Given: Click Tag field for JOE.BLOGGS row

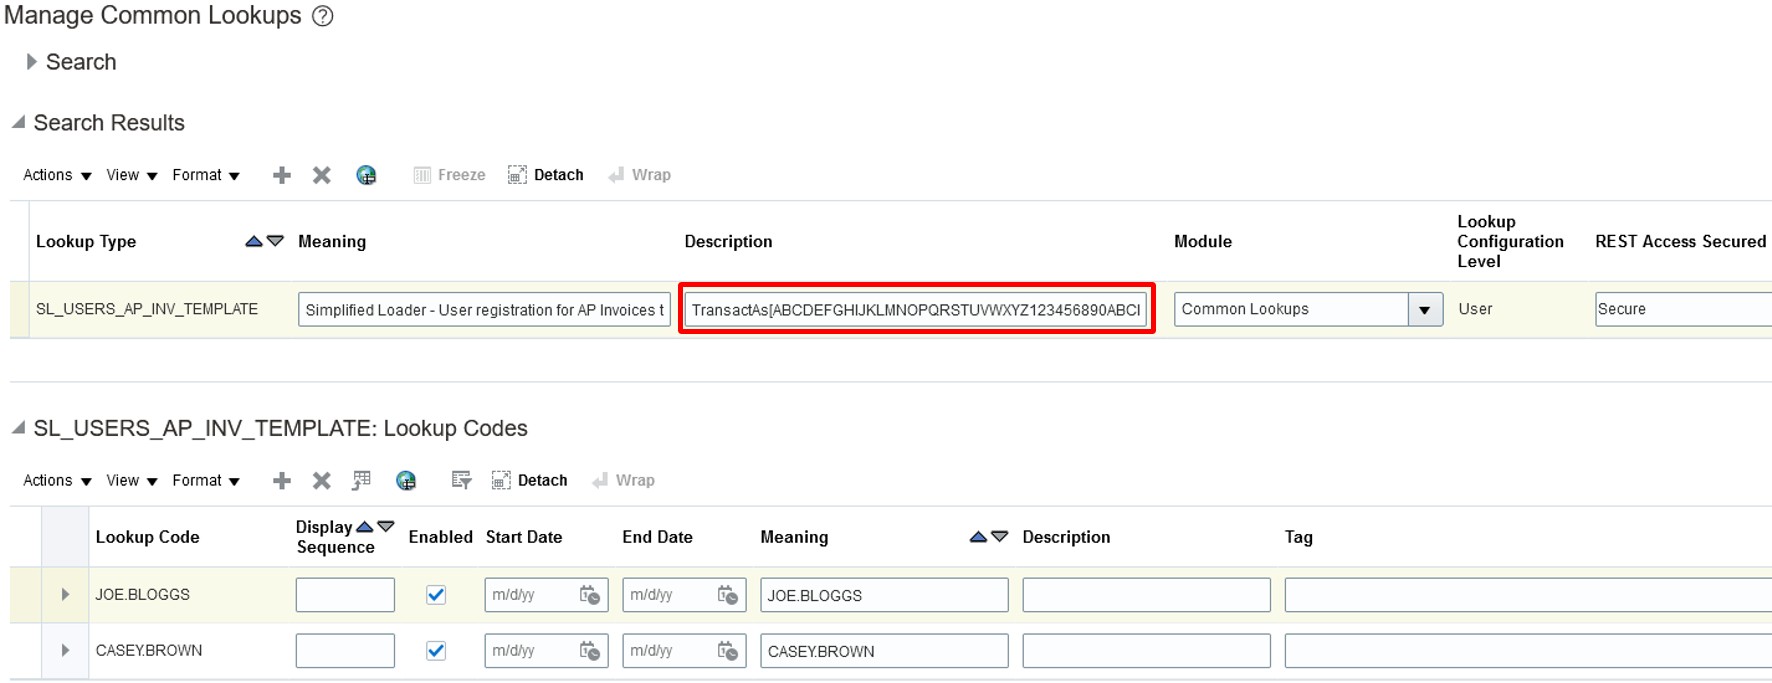Looking at the screenshot, I should point(1528,595).
